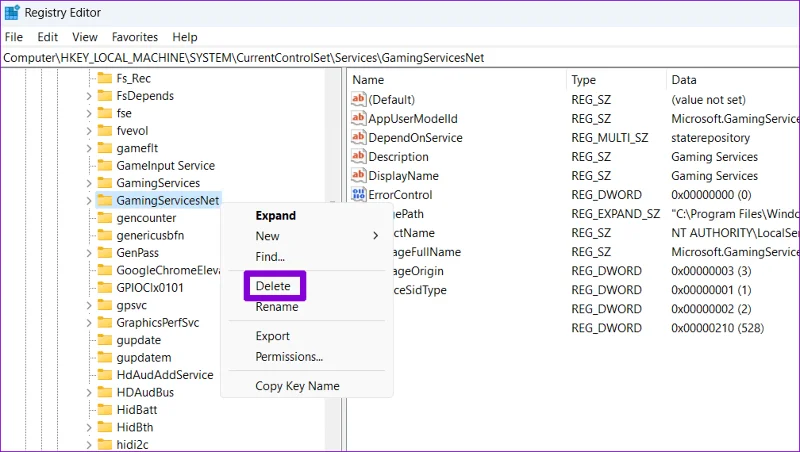This screenshot has height=452, width=800.
Task: Click the string icon next to AppUserModelId
Action: 359,118
